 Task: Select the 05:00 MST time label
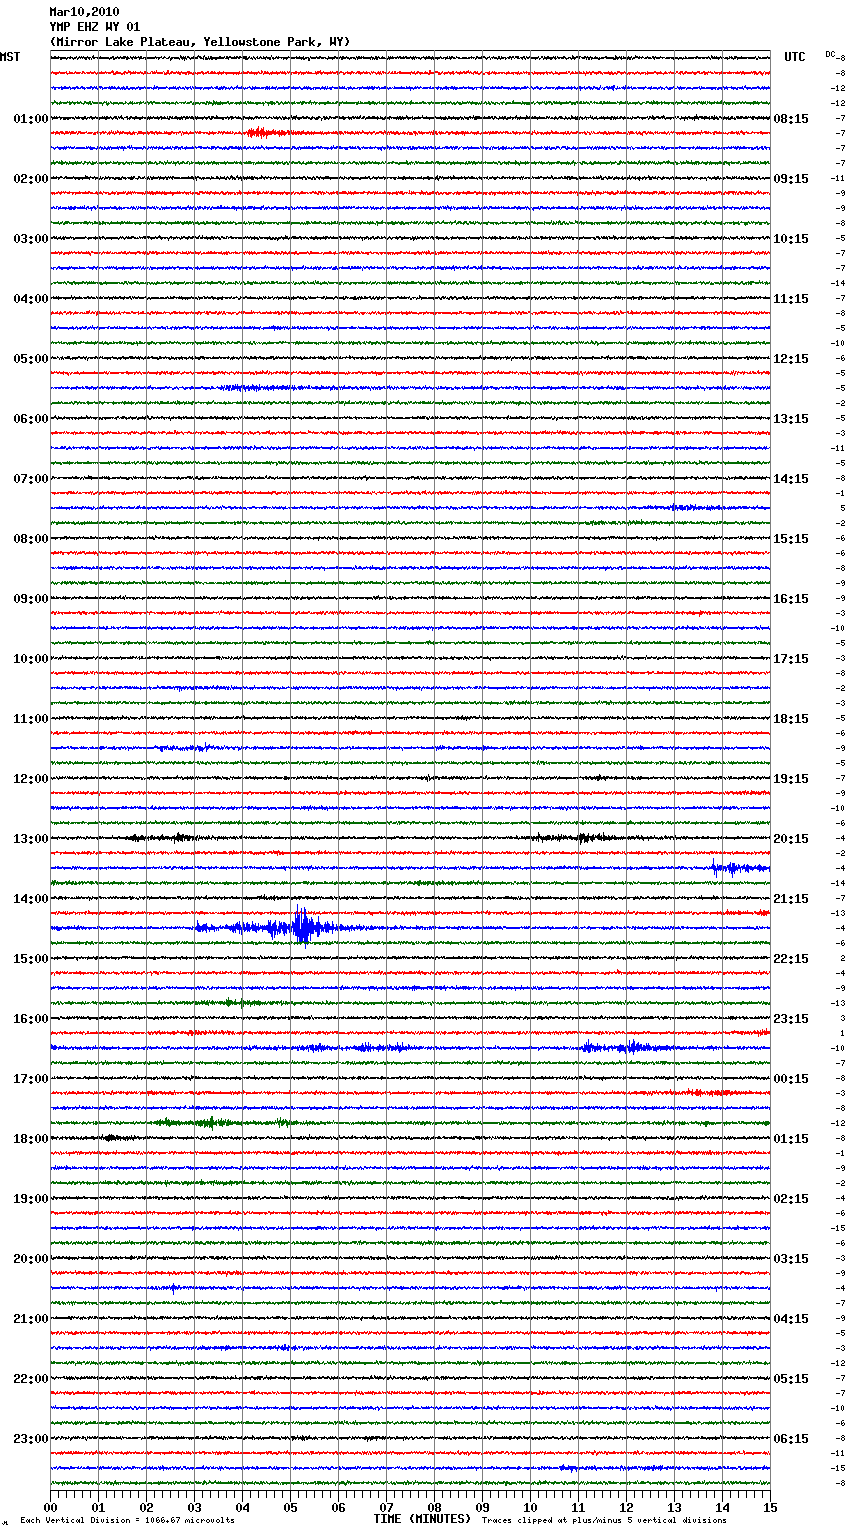point(31,359)
